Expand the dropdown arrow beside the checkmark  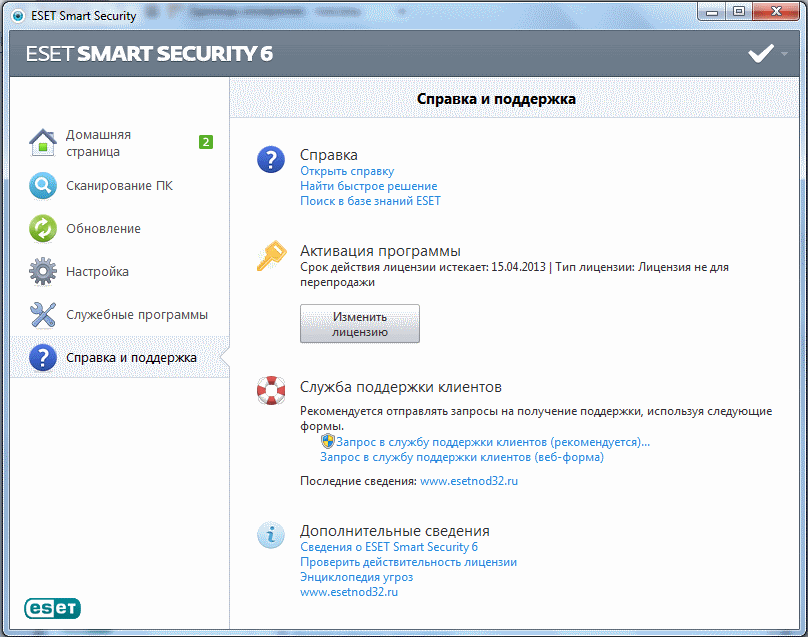click(784, 54)
